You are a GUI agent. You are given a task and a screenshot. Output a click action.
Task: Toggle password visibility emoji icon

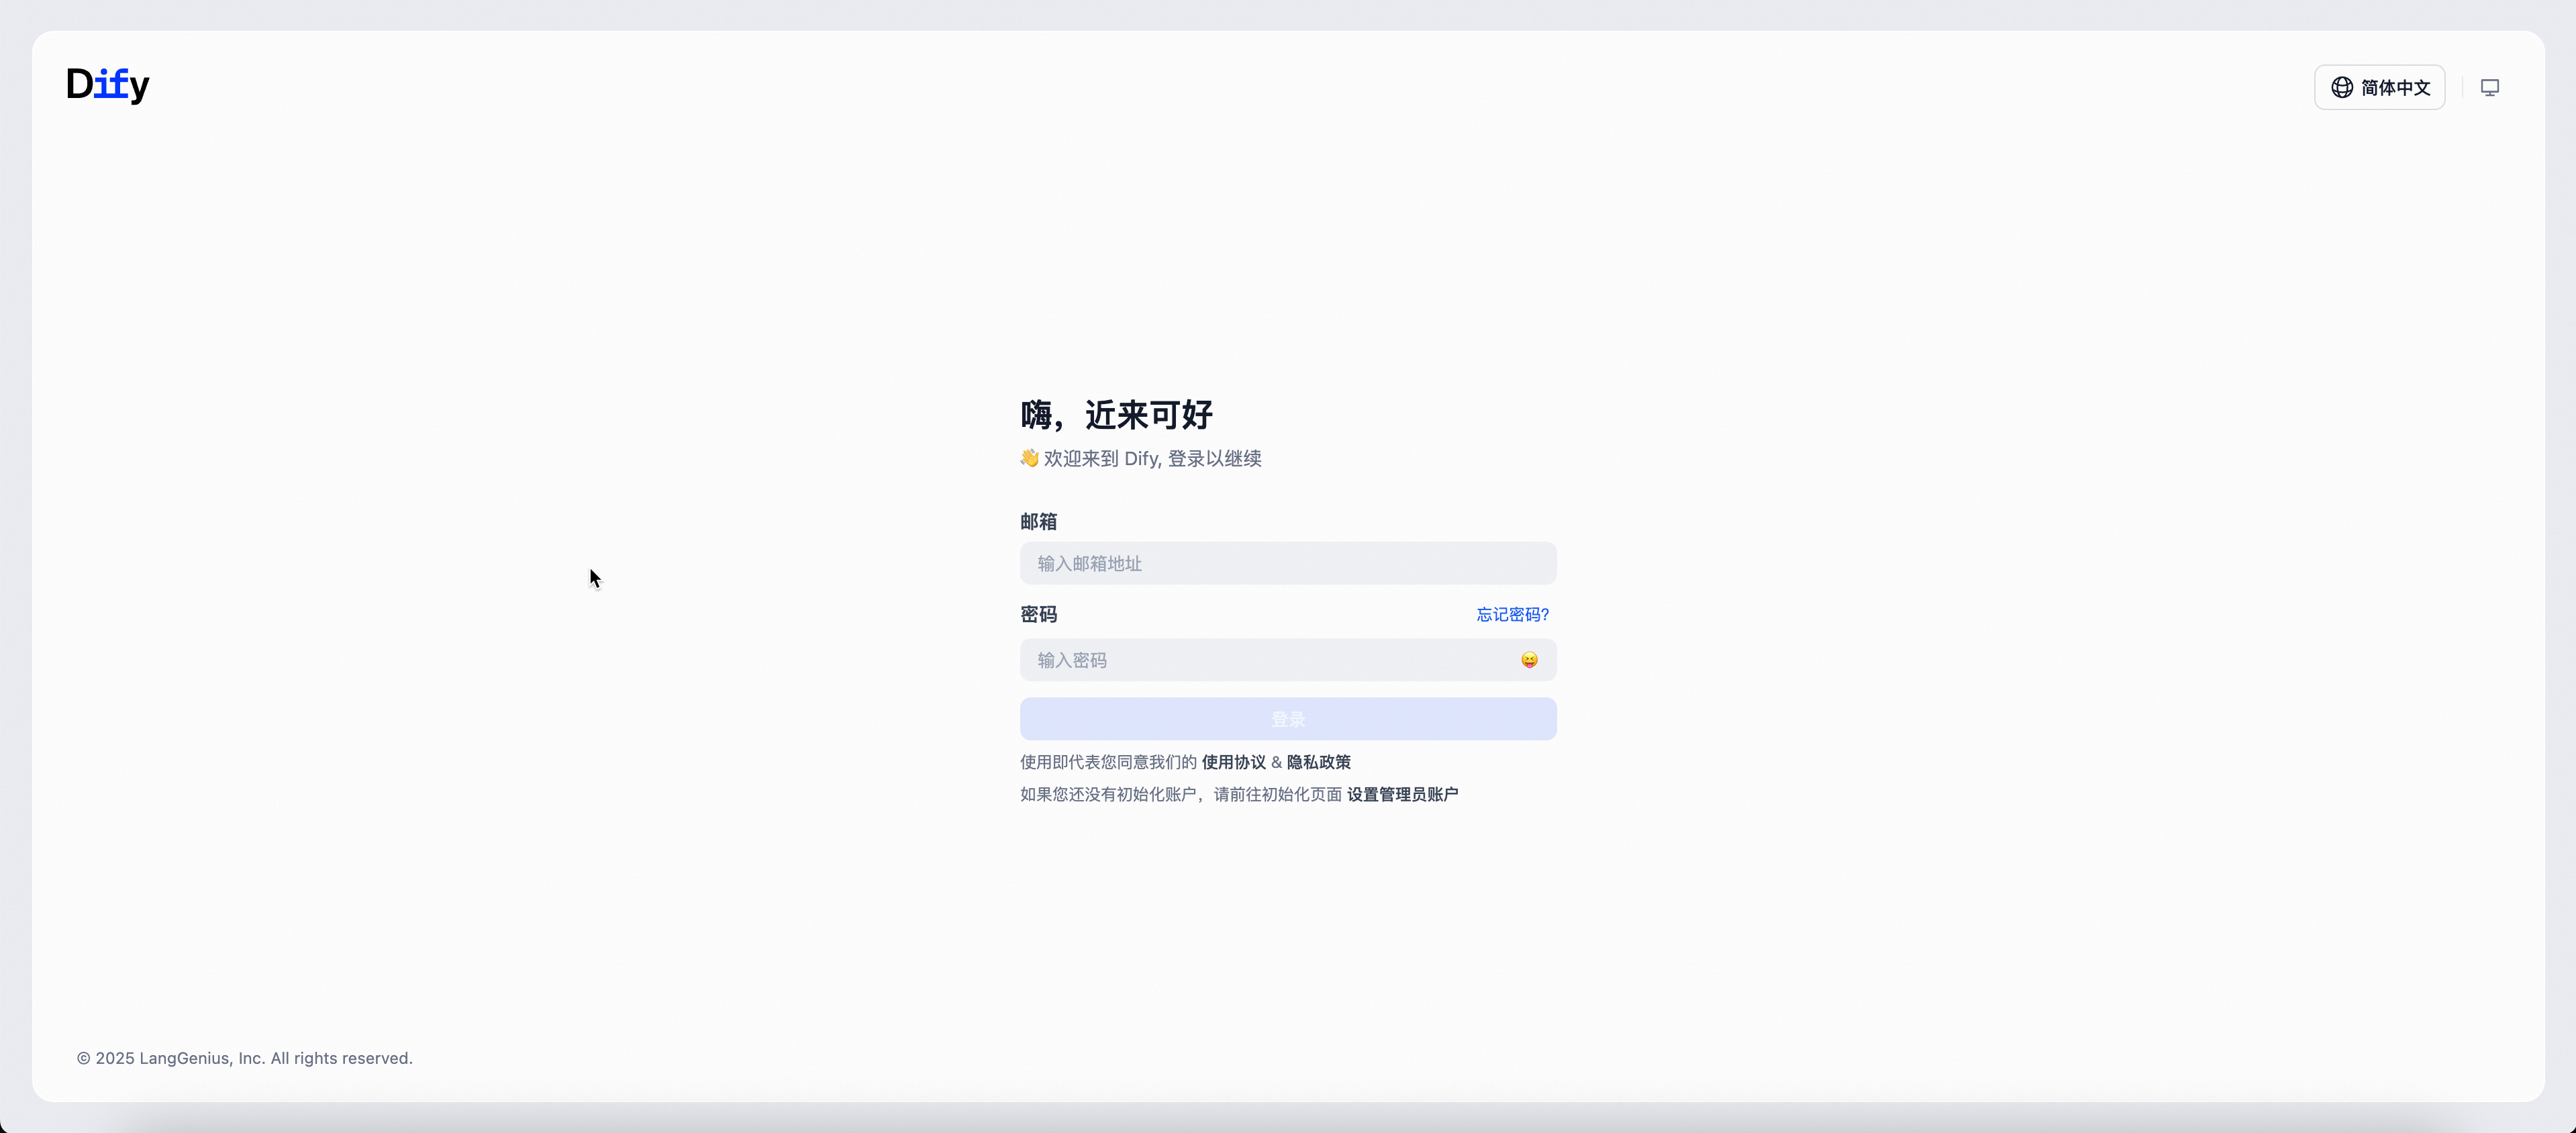(1529, 660)
